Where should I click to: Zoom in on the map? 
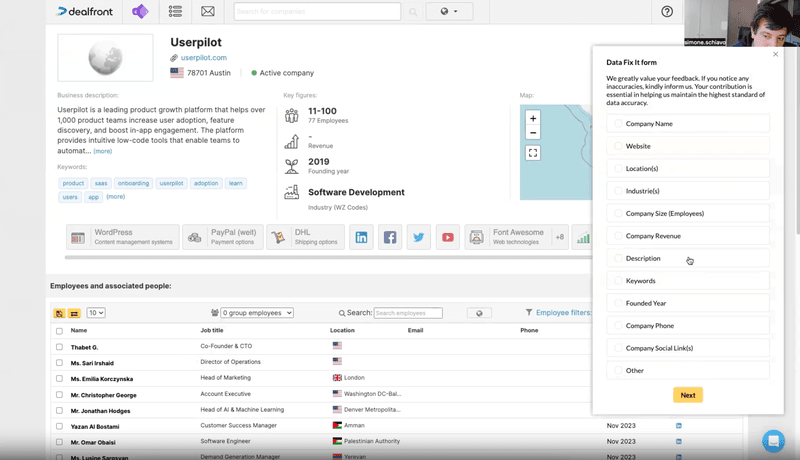[533, 118]
